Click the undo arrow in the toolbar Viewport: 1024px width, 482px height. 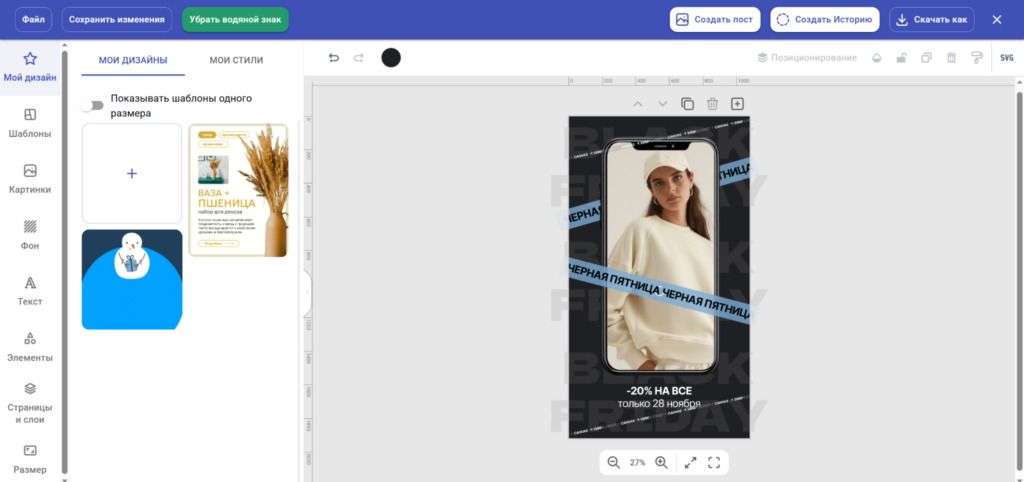click(334, 58)
